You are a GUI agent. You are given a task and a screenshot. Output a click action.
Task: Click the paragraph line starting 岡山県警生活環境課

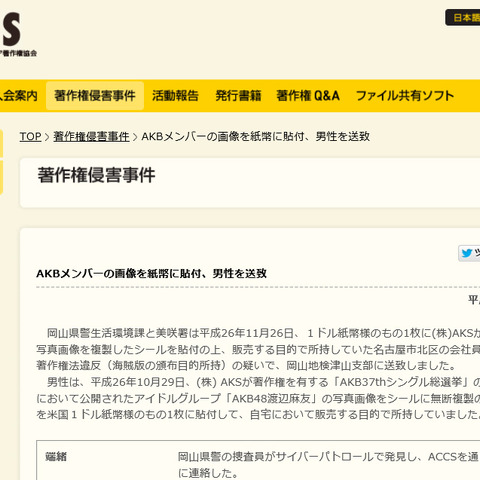point(263,333)
